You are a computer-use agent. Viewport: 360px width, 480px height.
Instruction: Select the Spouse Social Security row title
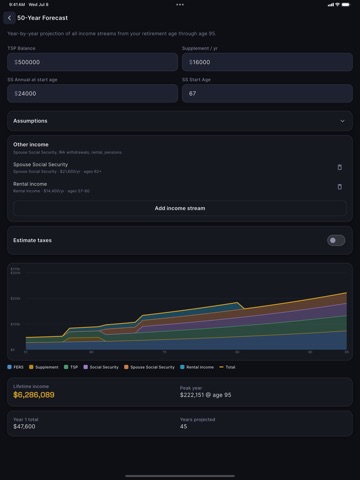point(40,164)
